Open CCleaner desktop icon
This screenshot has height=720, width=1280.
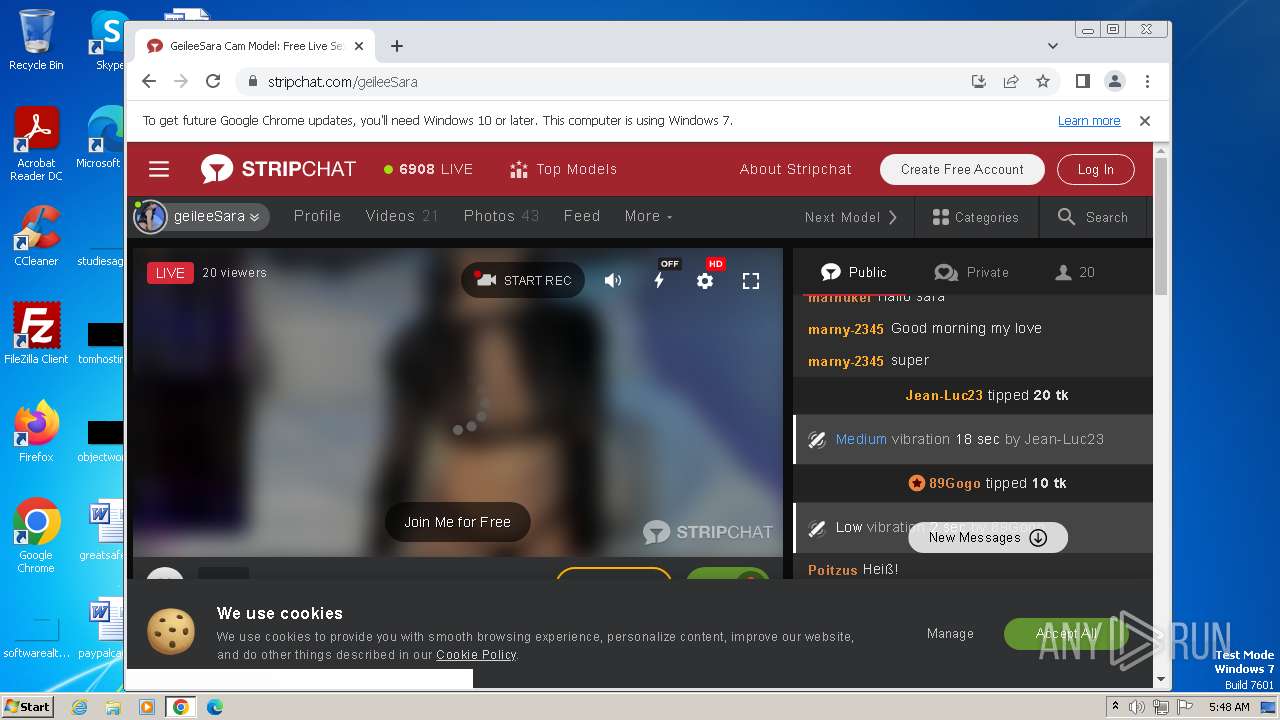coord(36,236)
